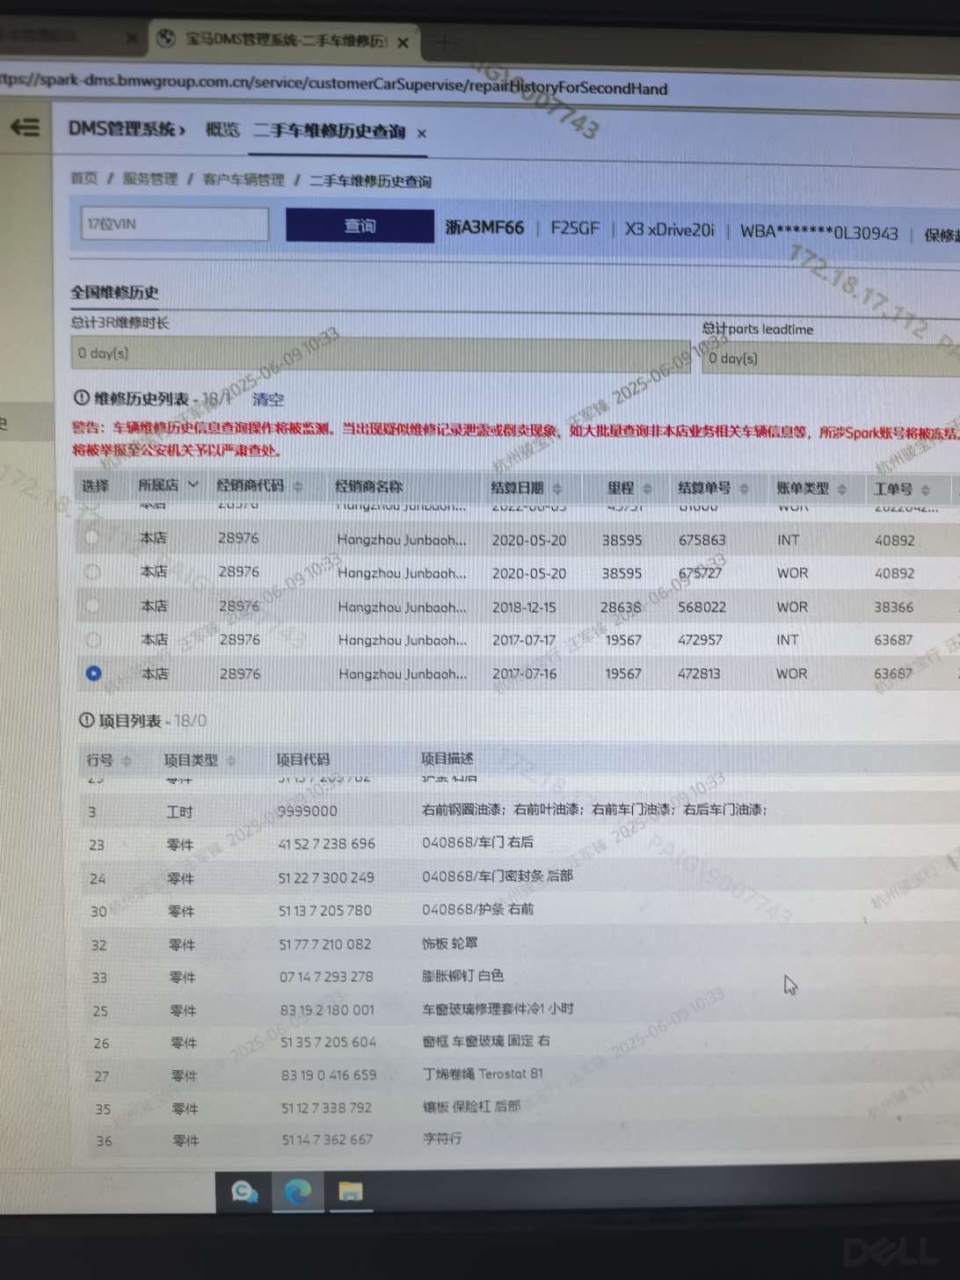The height and width of the screenshot is (1280, 960).
Task: Sort by 账单类型 using its sort icon
Action: (x=842, y=488)
